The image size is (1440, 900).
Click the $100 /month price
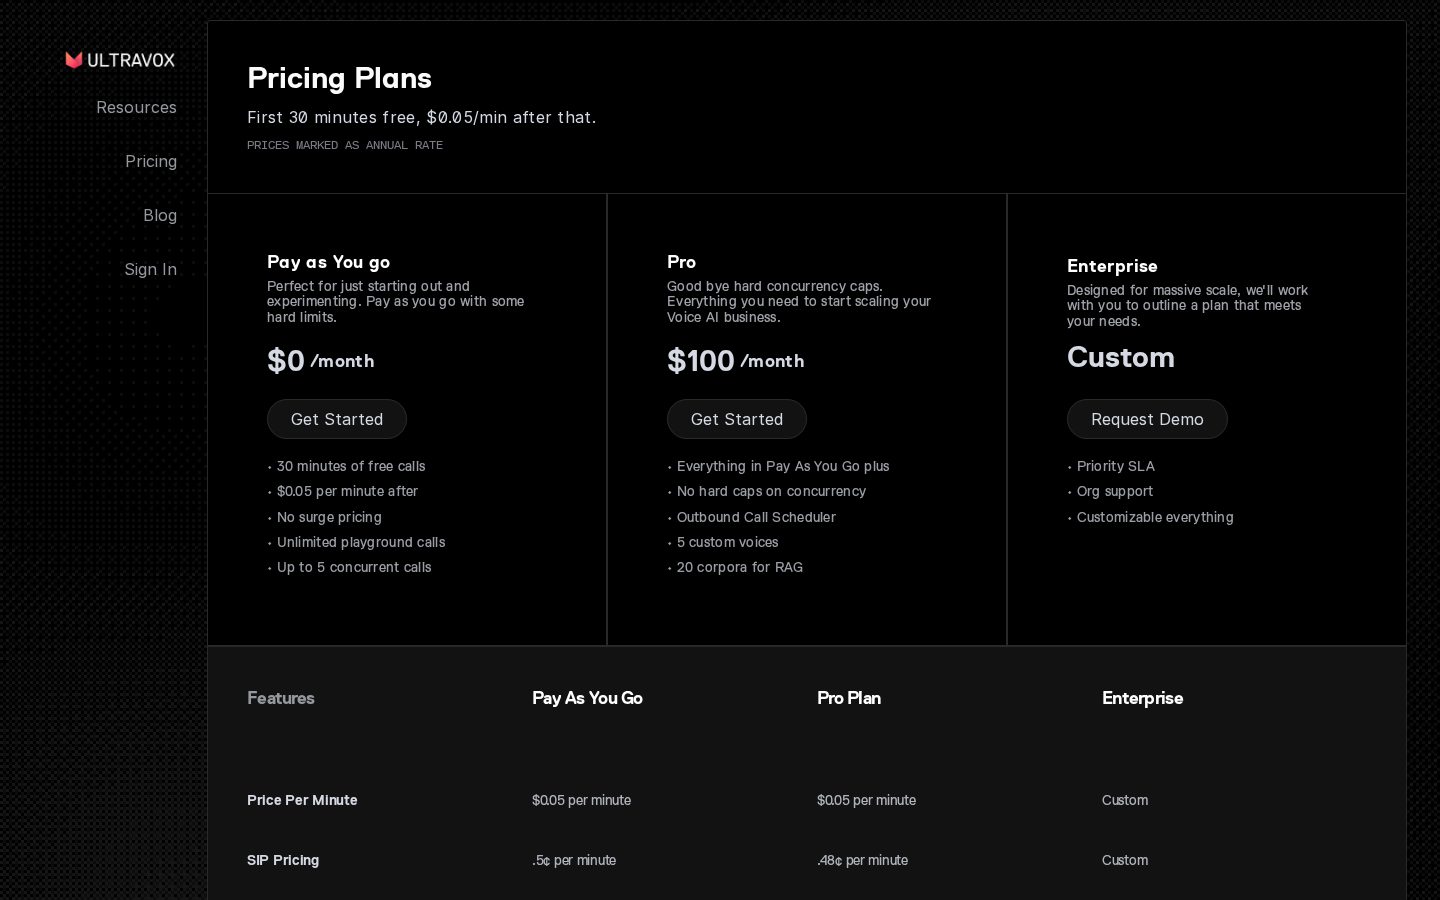[x=736, y=361]
